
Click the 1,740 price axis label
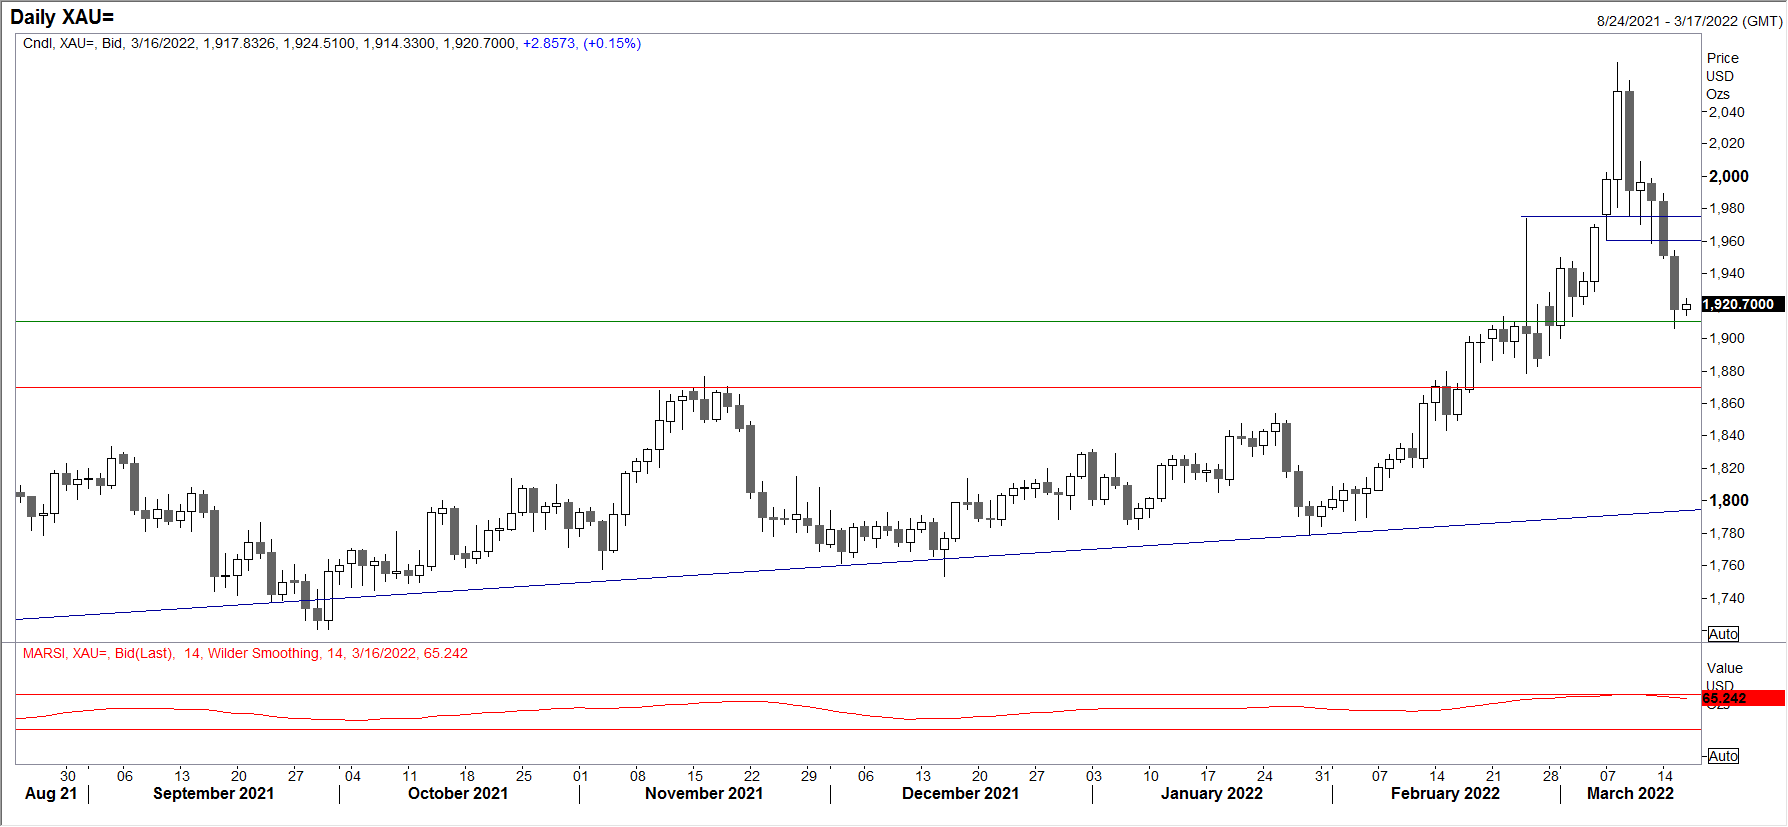(x=1727, y=598)
